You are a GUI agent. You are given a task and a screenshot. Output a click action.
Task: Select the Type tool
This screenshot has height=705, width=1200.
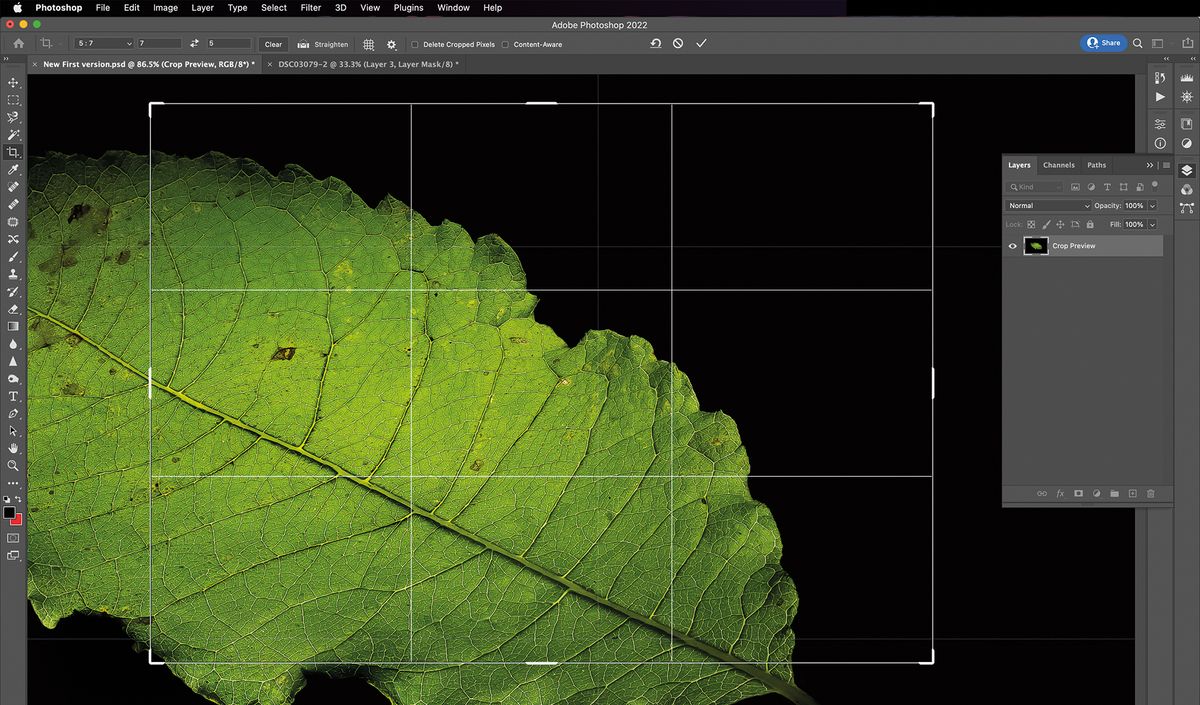click(13, 396)
